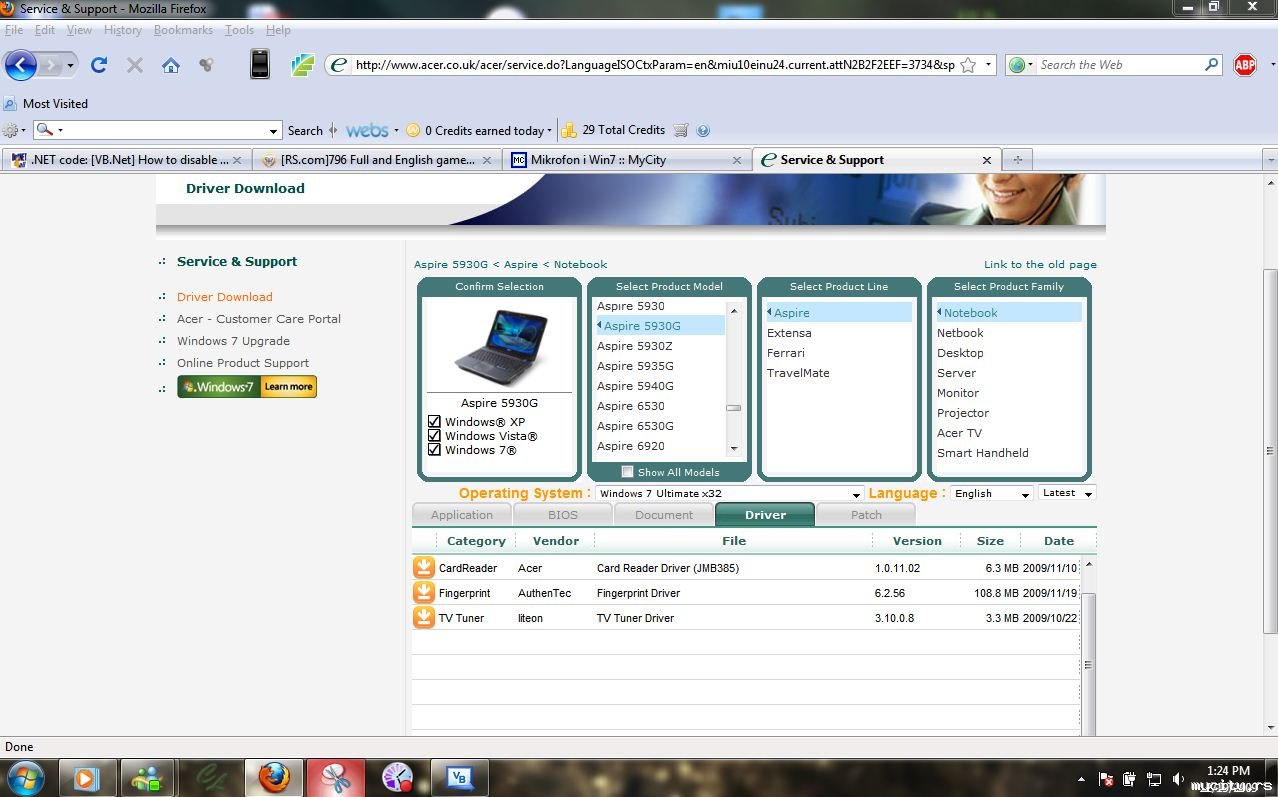Switch to the Patch tab
This screenshot has height=797, width=1278.
pos(866,515)
